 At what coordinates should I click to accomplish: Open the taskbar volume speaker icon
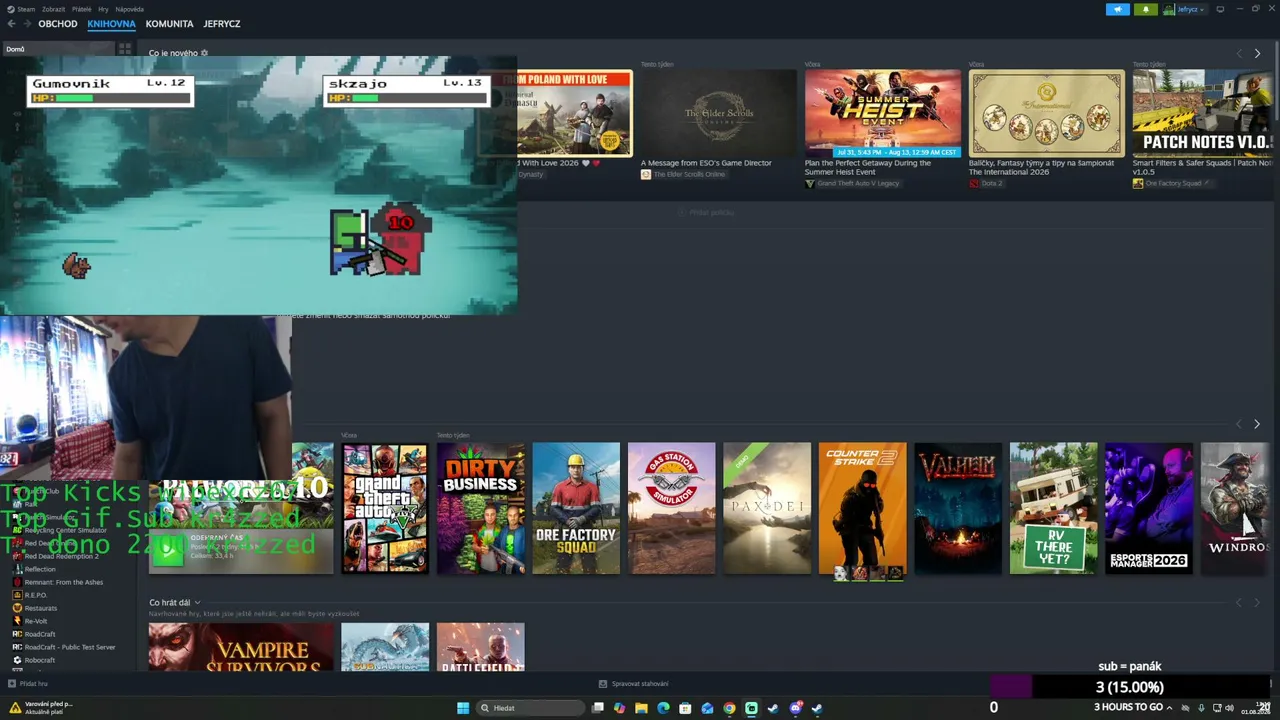[x=1230, y=708]
